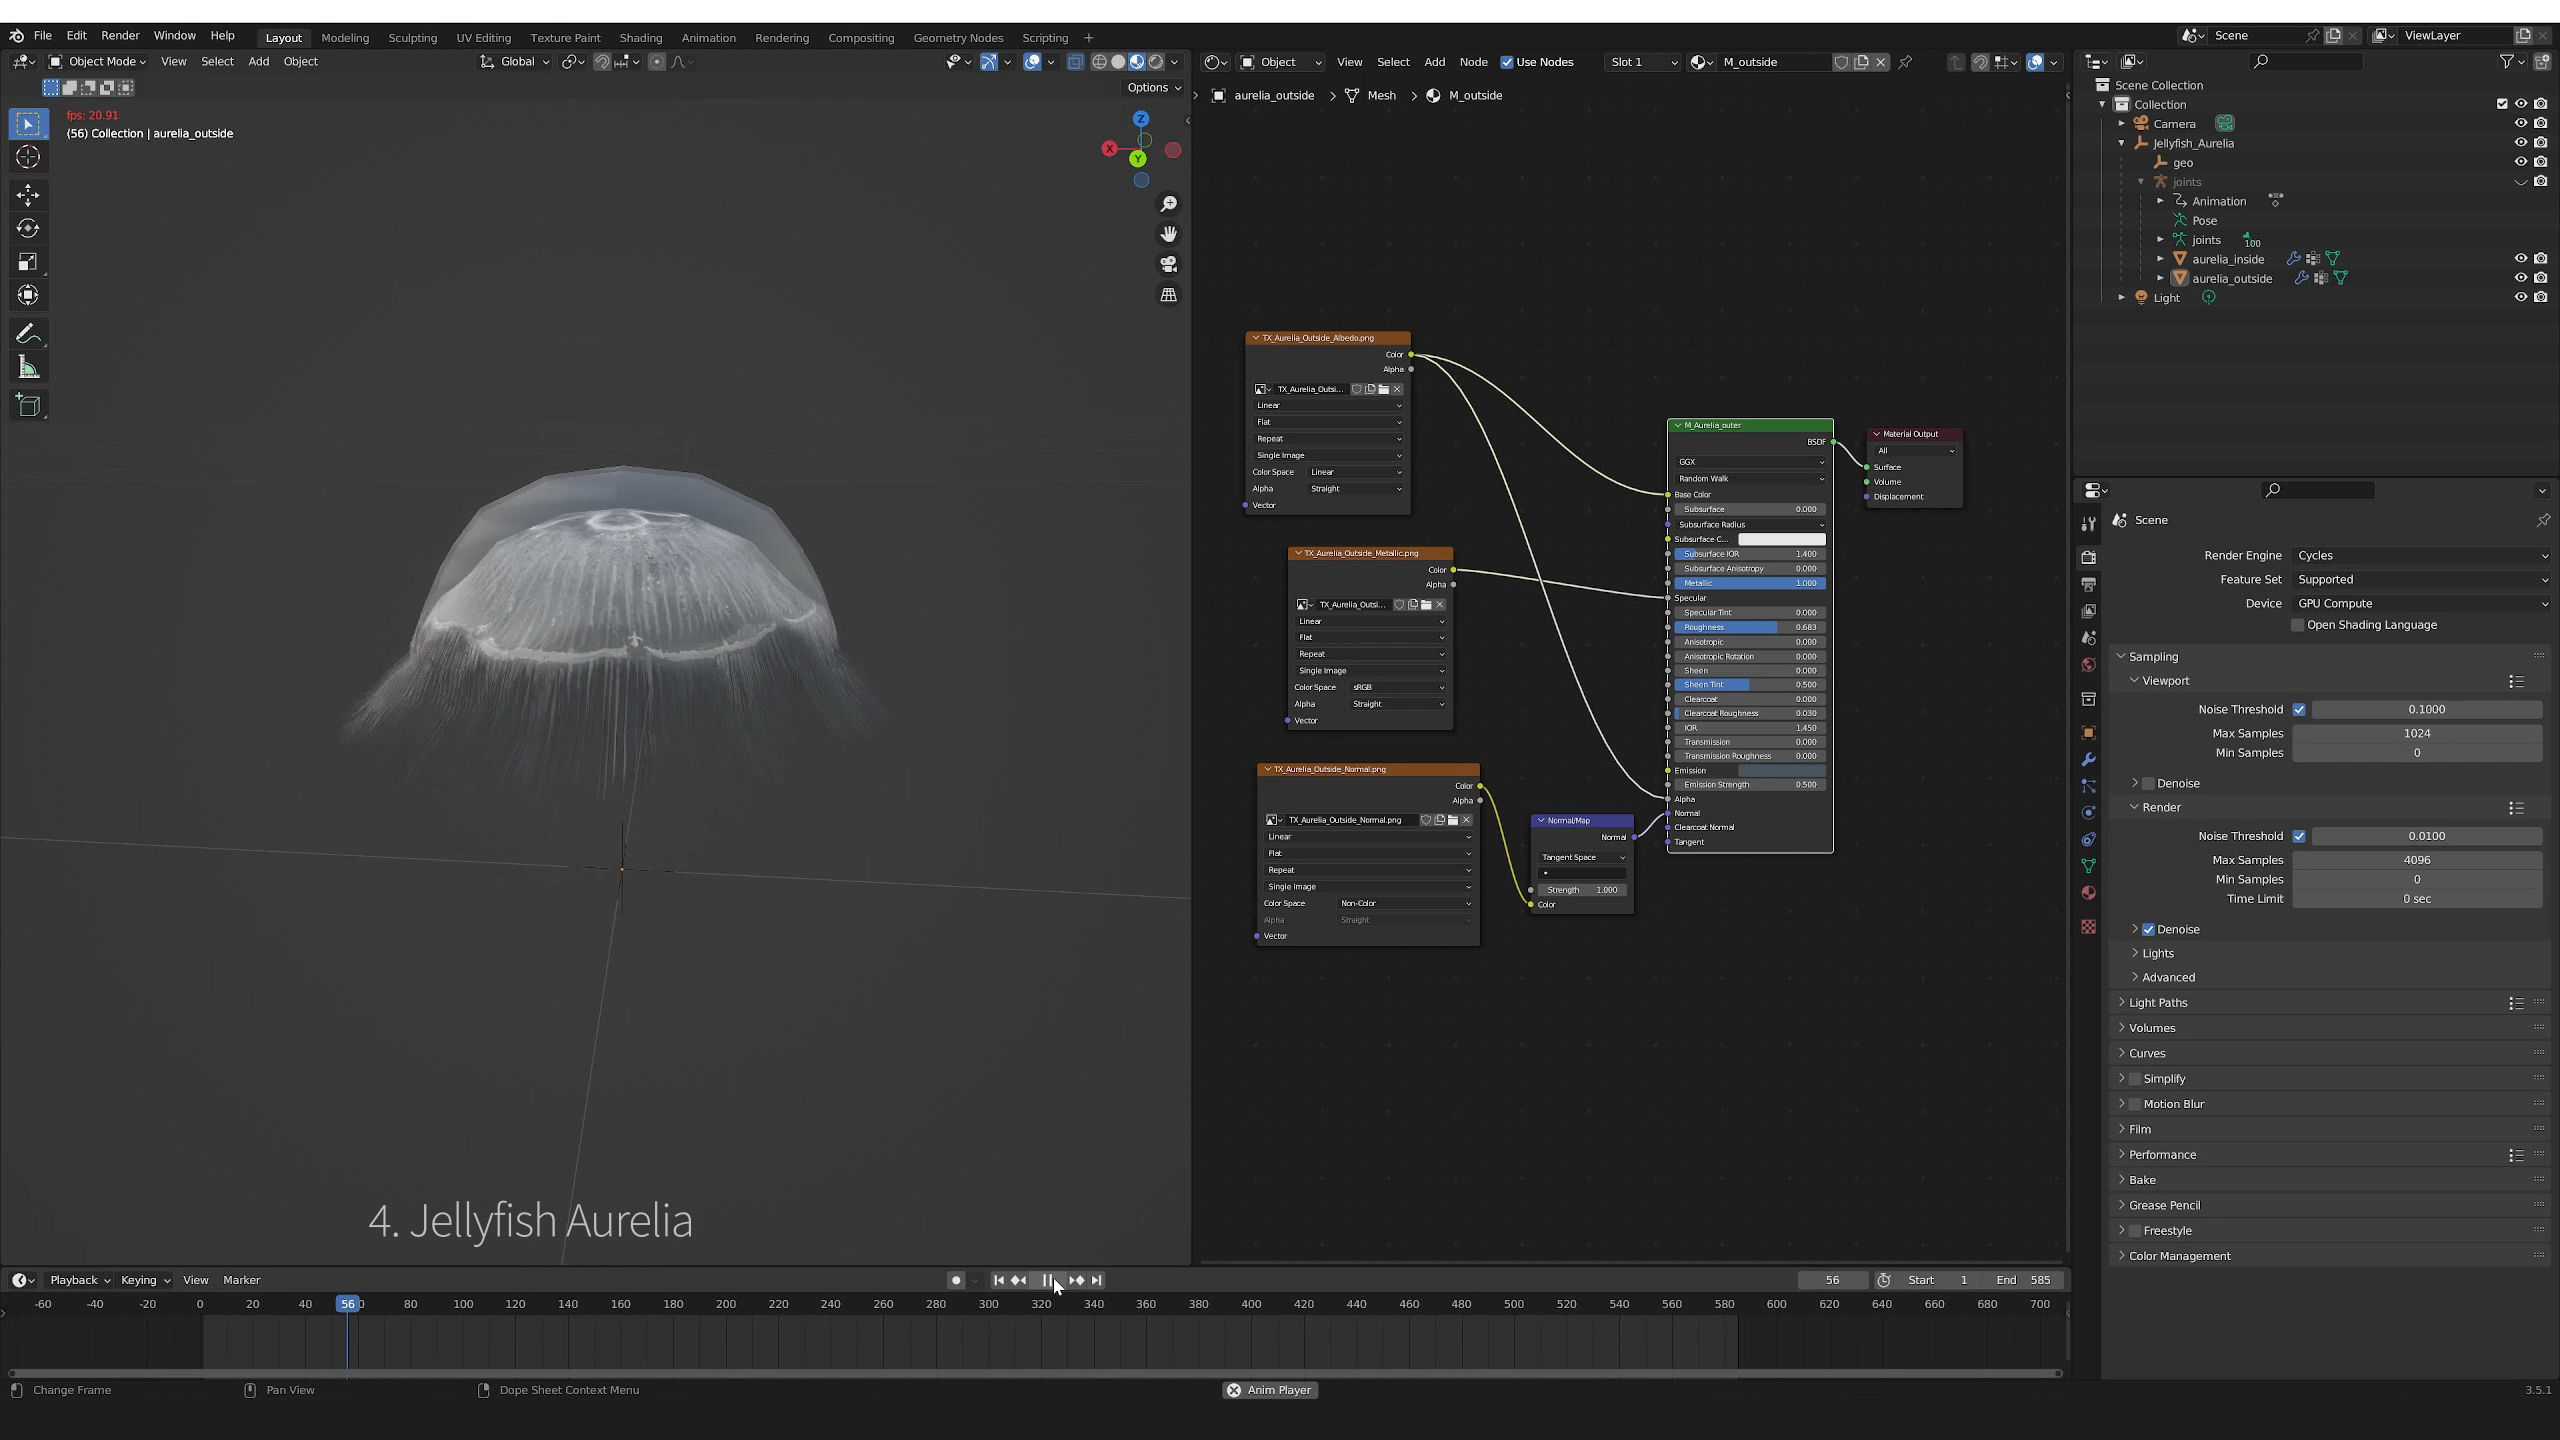Expand the Light Paths panel
2560x1440 pixels.
click(2157, 1003)
